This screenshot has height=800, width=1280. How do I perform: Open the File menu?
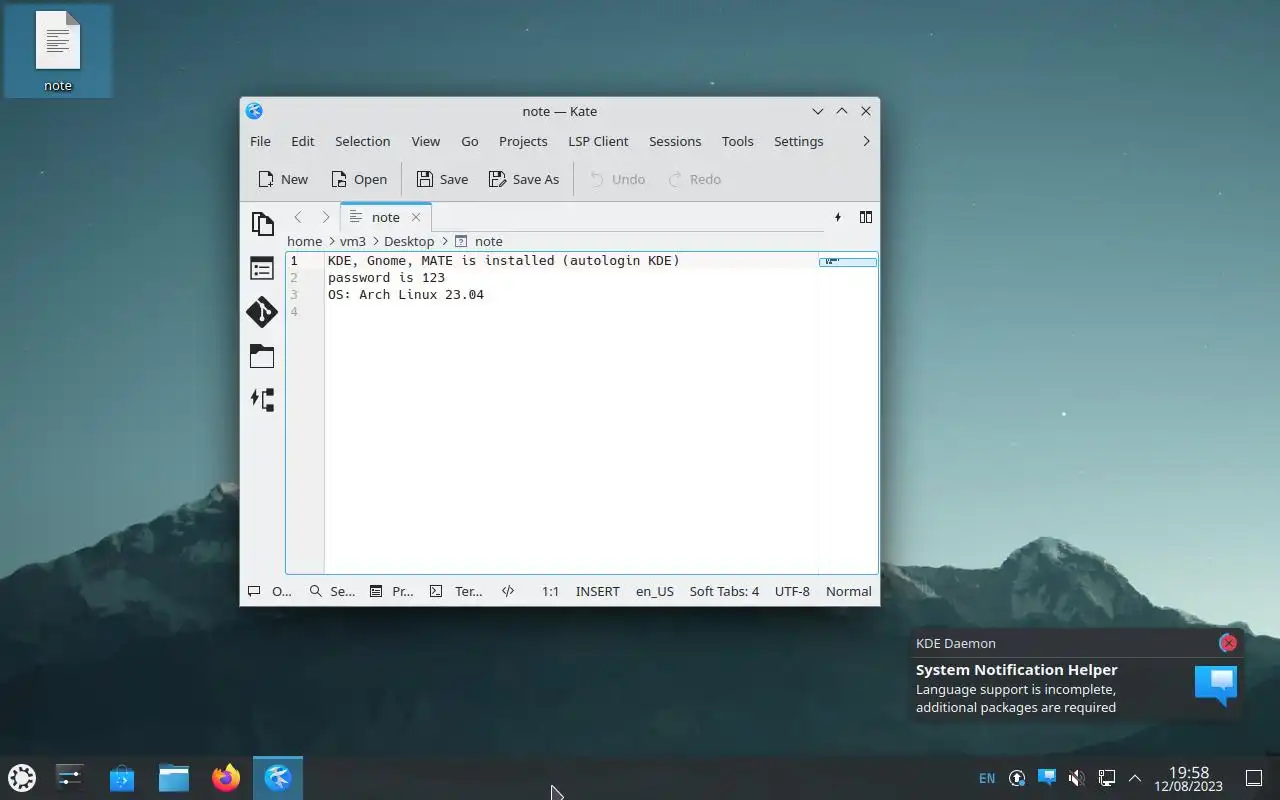[260, 141]
